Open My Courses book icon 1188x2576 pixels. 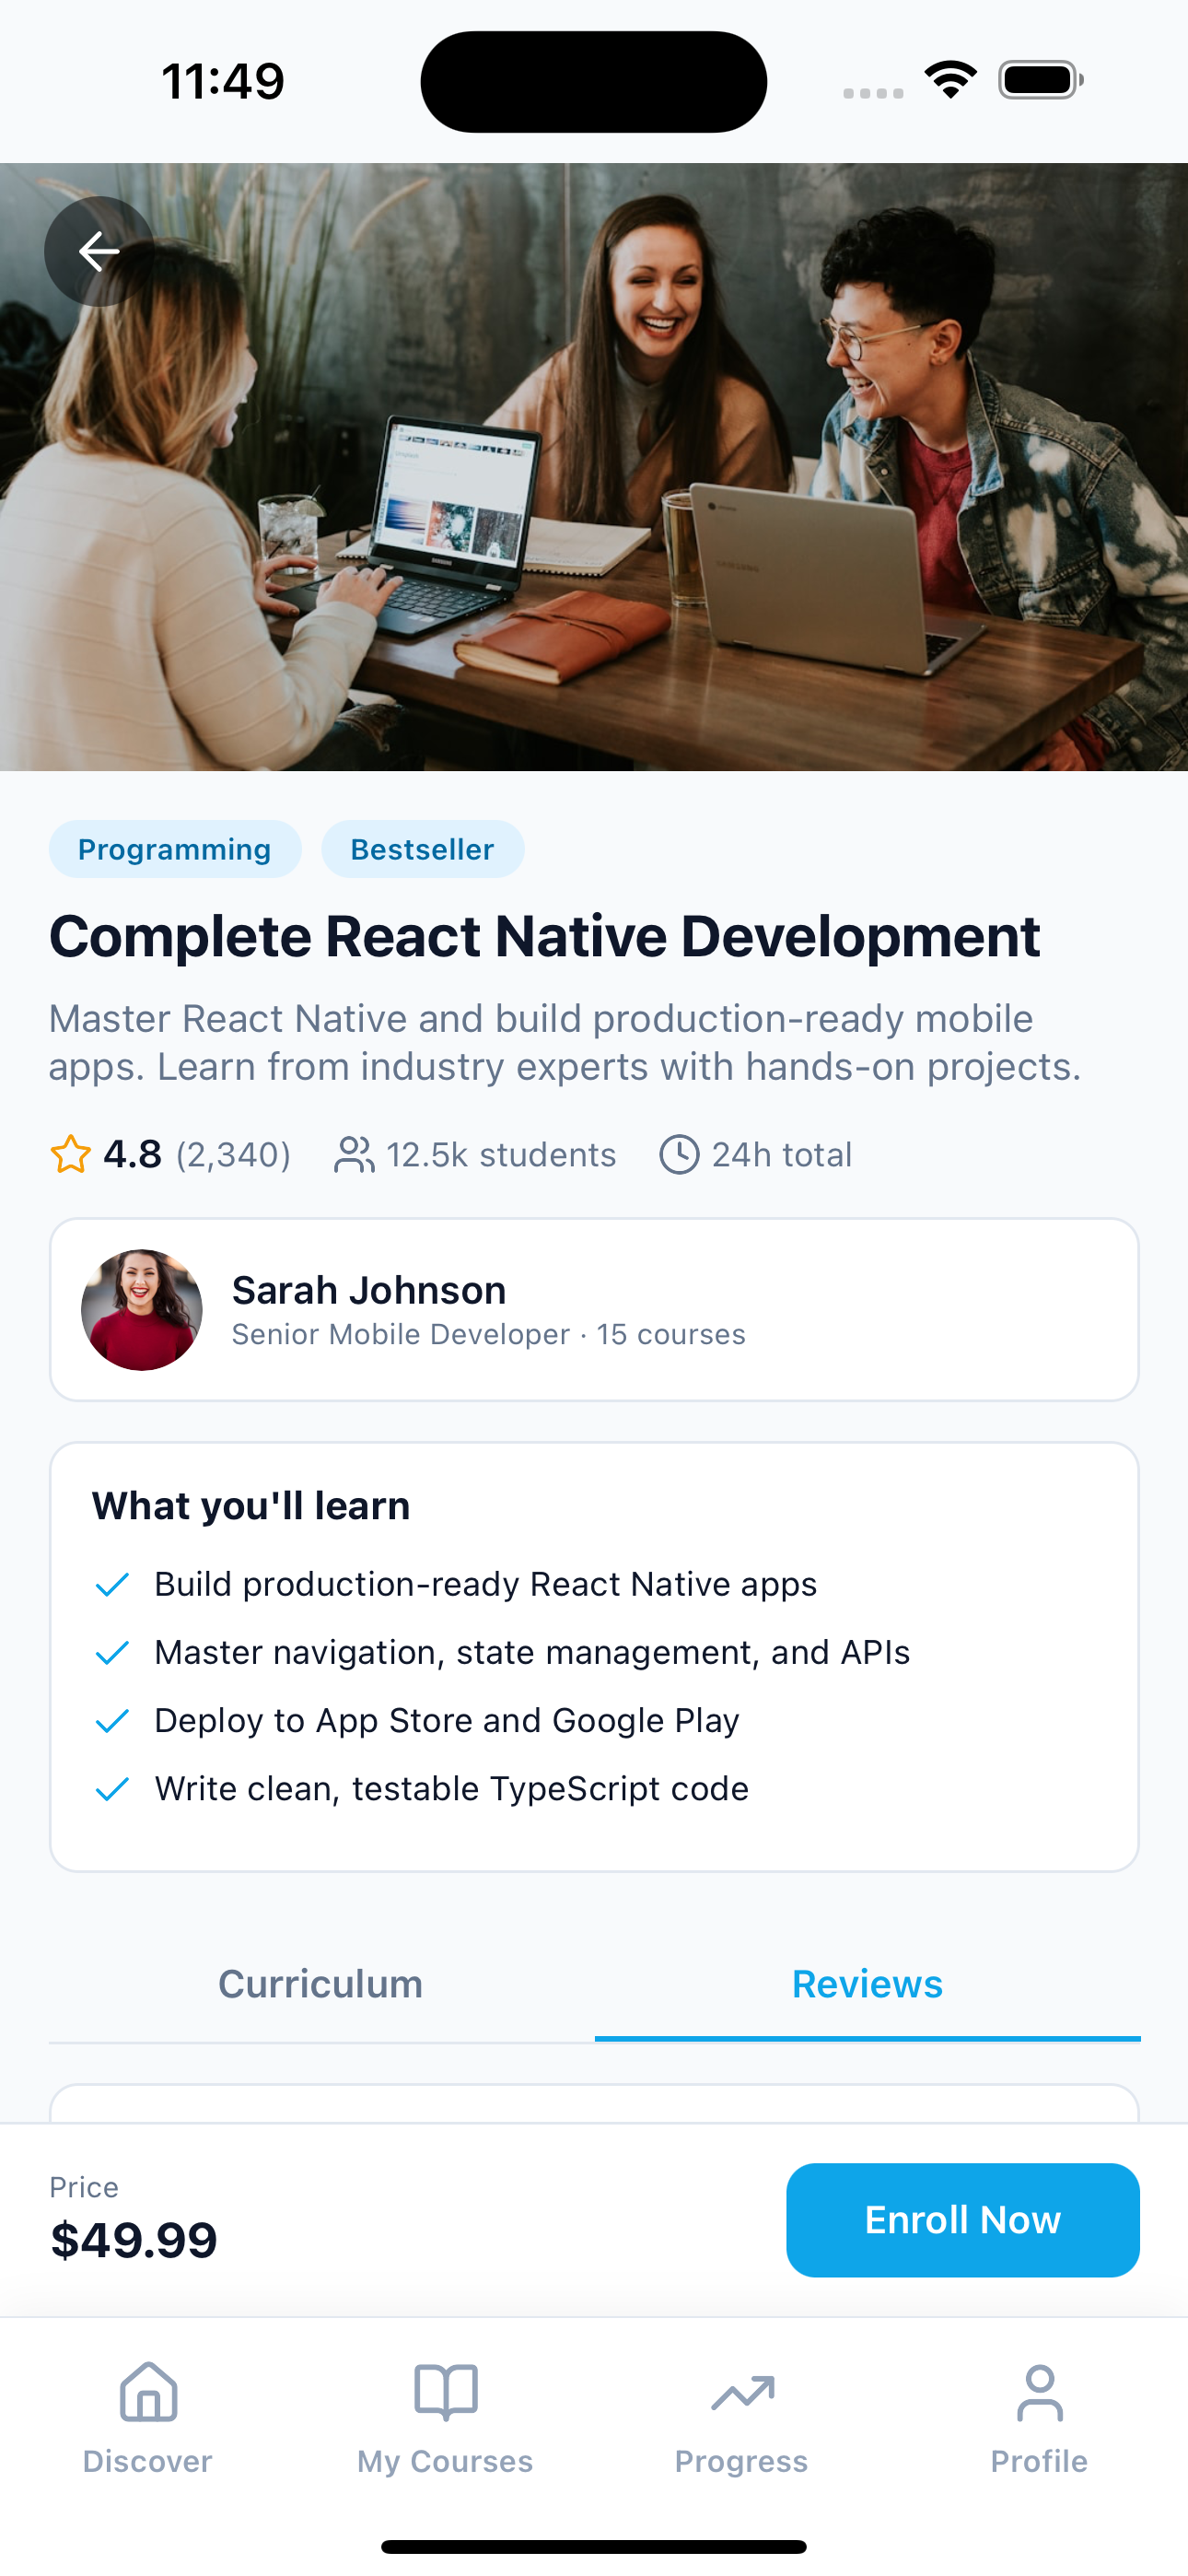coord(445,2392)
